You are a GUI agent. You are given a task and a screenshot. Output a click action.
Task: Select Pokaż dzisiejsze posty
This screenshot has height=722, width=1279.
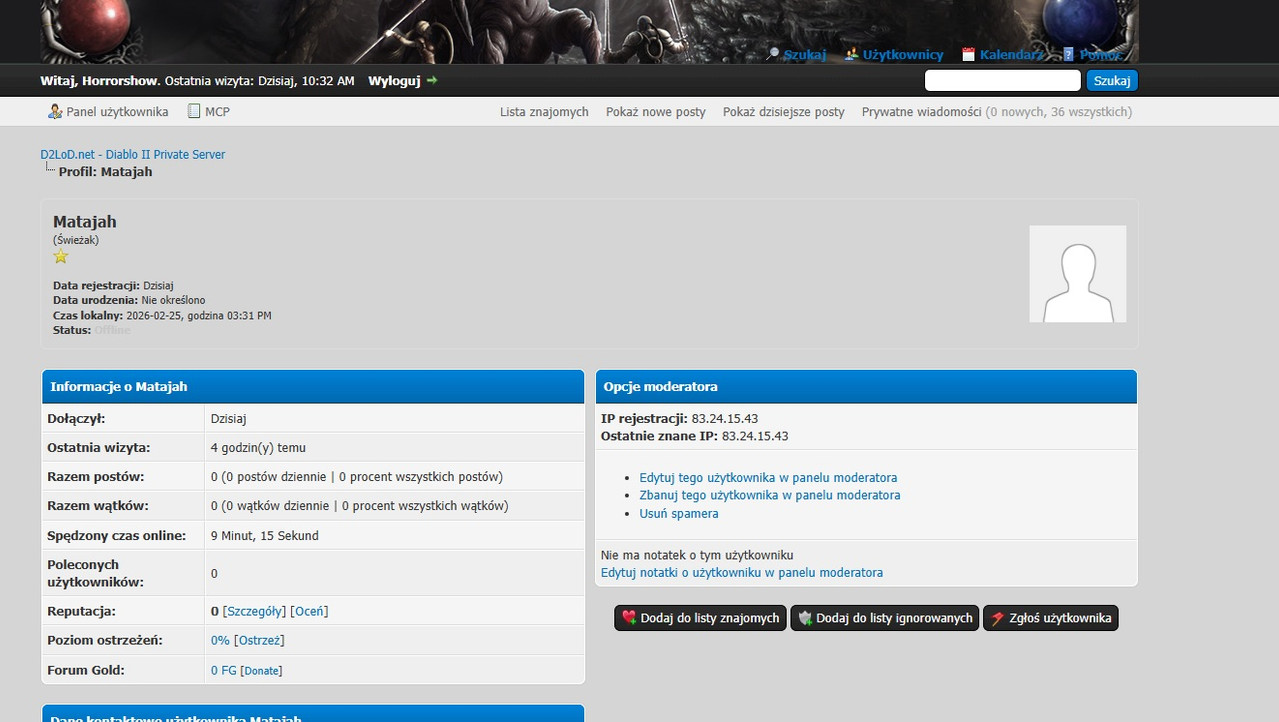coord(784,112)
